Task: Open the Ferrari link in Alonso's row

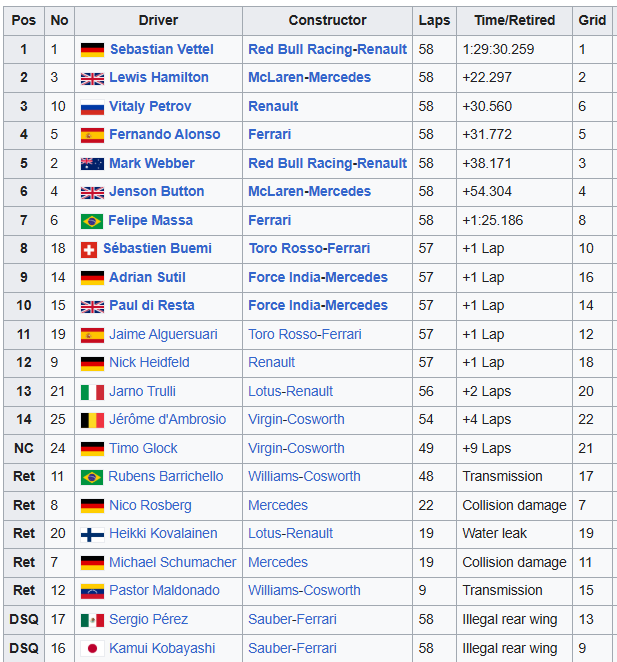Action: pyautogui.click(x=269, y=134)
